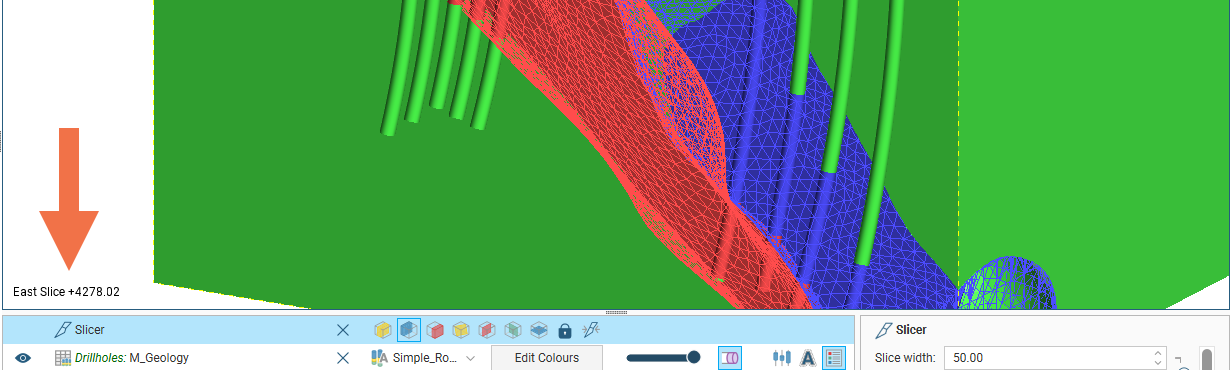Viewport: 1230px width, 370px height.
Task: Remove Drillholes M_Geology from the scene
Action: pyautogui.click(x=343, y=358)
